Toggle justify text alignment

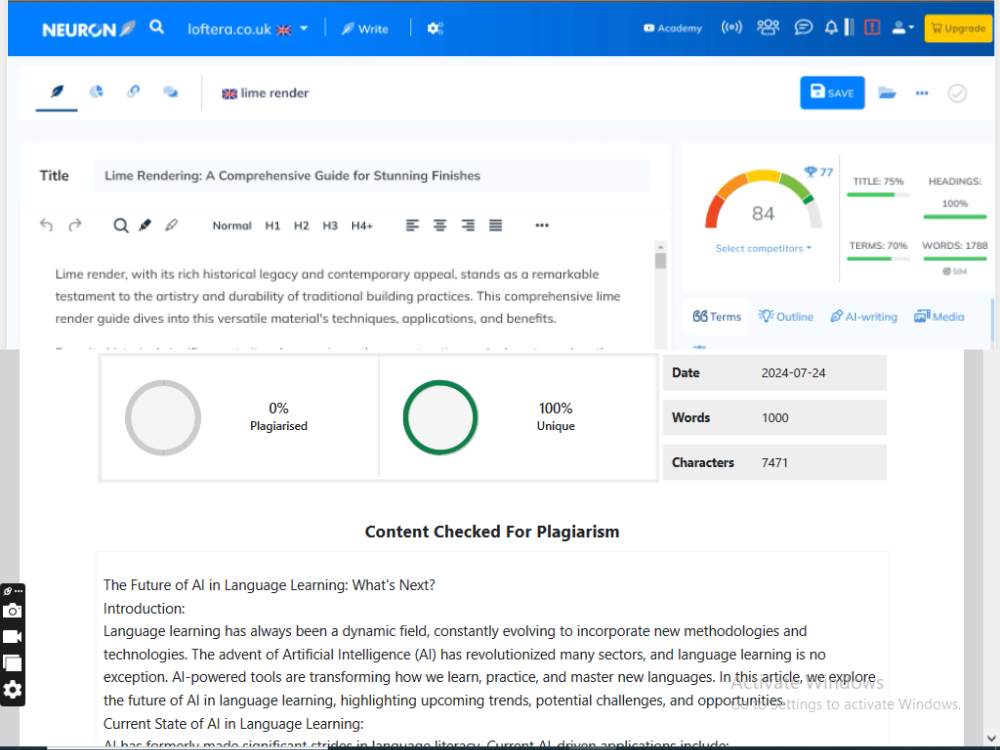(x=495, y=226)
